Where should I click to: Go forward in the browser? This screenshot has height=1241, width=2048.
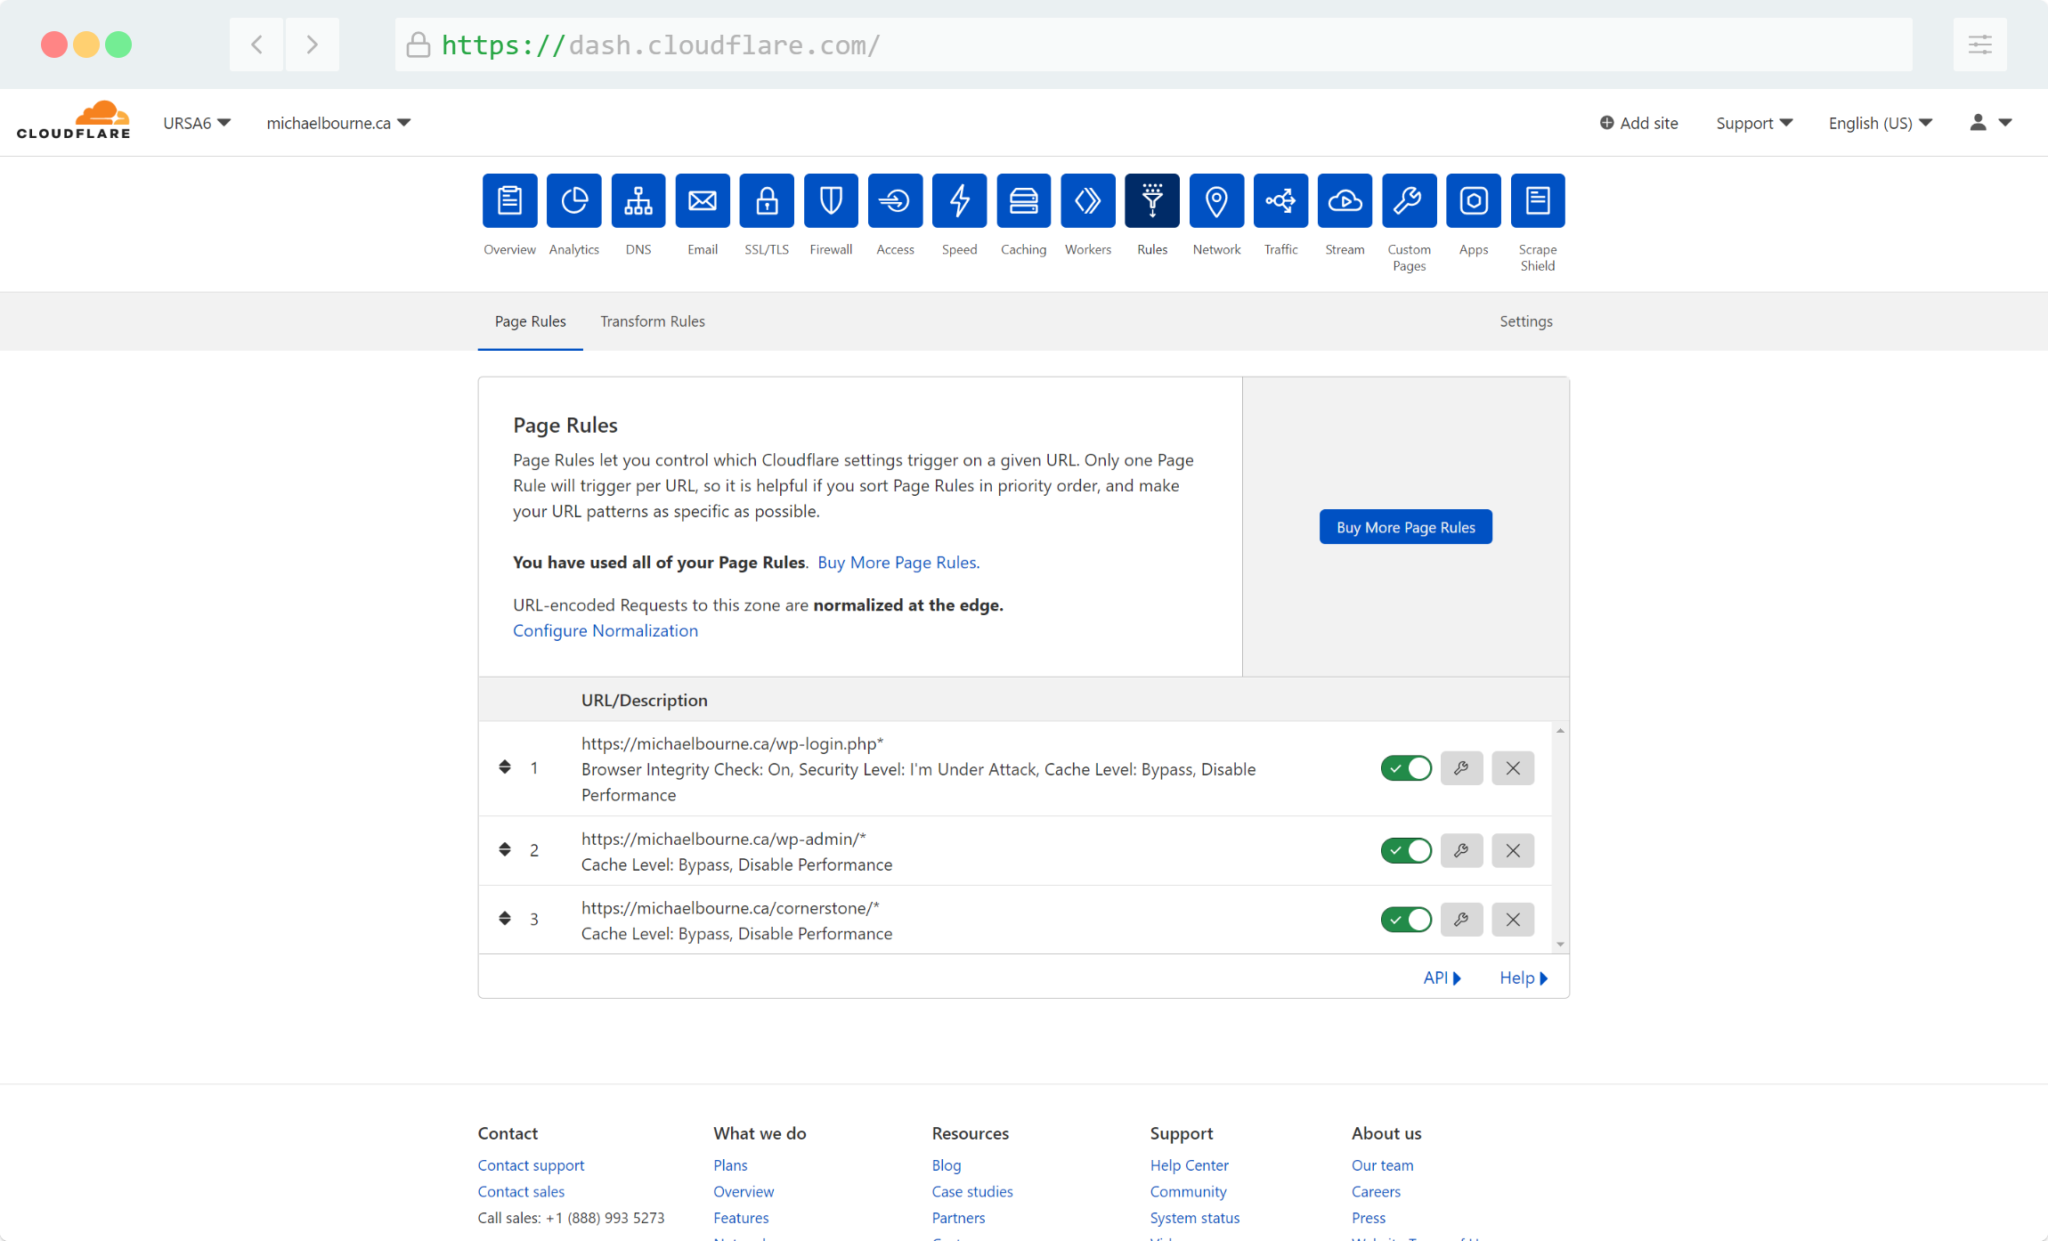click(x=312, y=45)
